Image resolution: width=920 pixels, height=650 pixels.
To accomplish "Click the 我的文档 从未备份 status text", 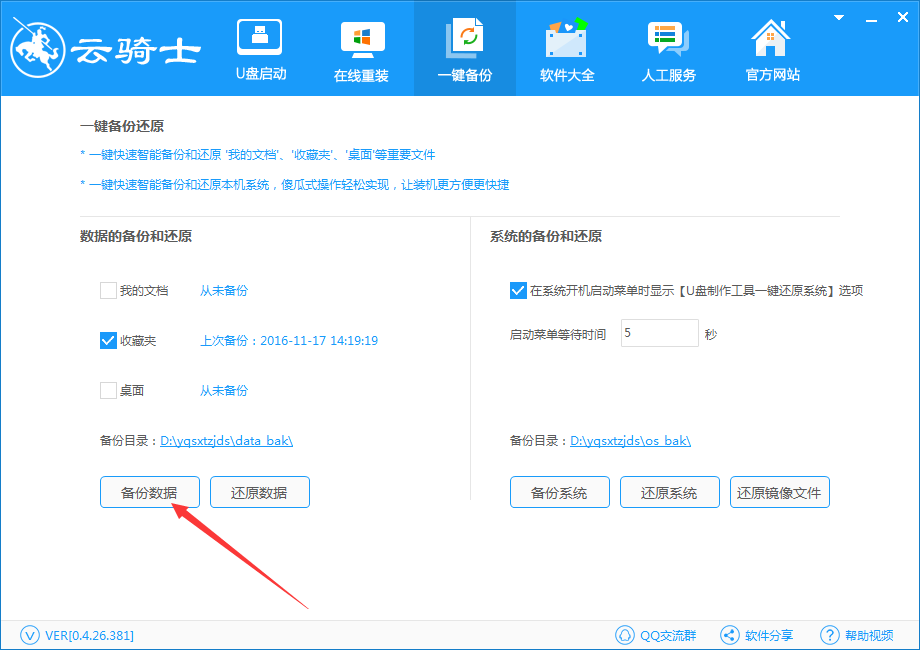I will pyautogui.click(x=224, y=290).
